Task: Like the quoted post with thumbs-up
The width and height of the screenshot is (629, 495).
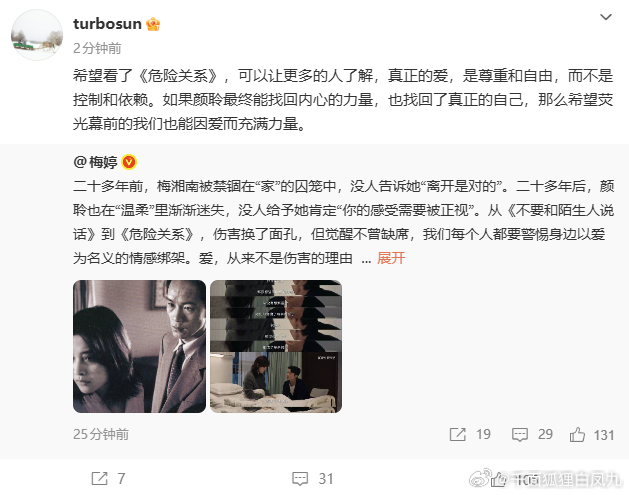Action: click(x=577, y=434)
